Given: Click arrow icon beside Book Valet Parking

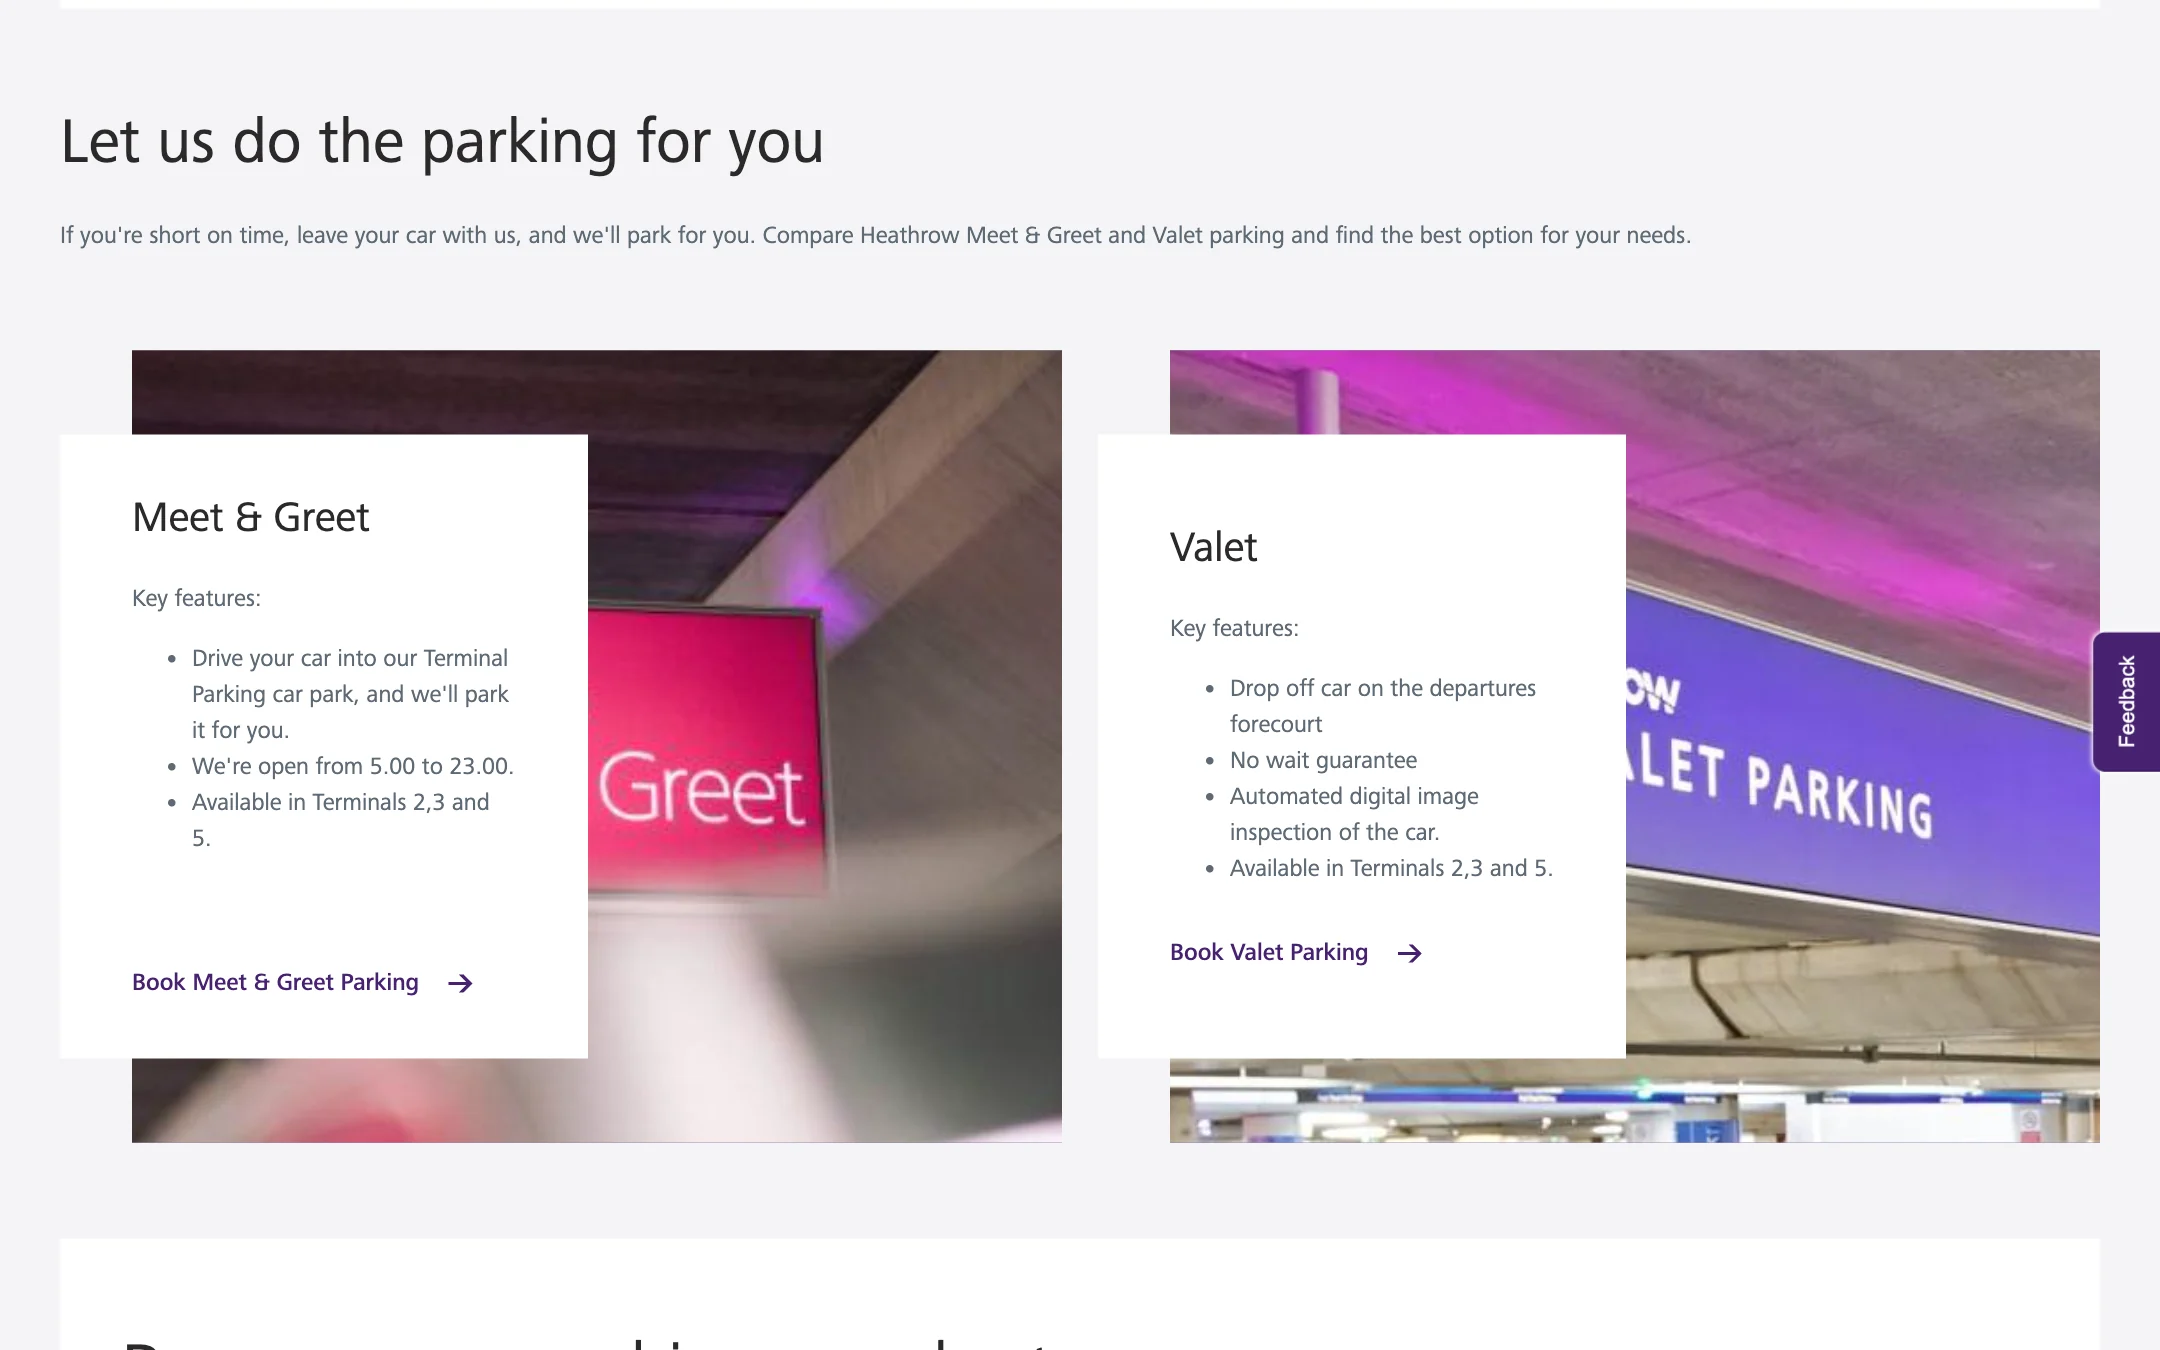Looking at the screenshot, I should [1410, 953].
